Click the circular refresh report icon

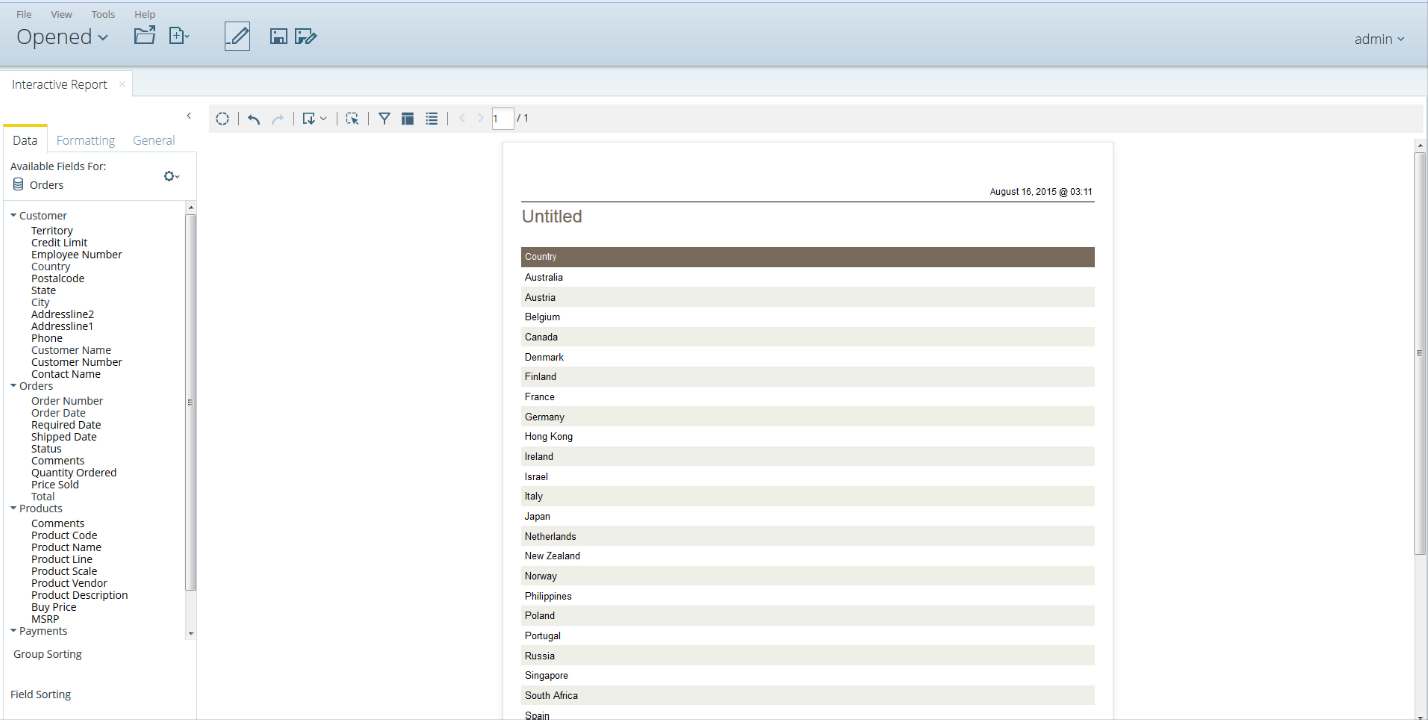coord(223,119)
